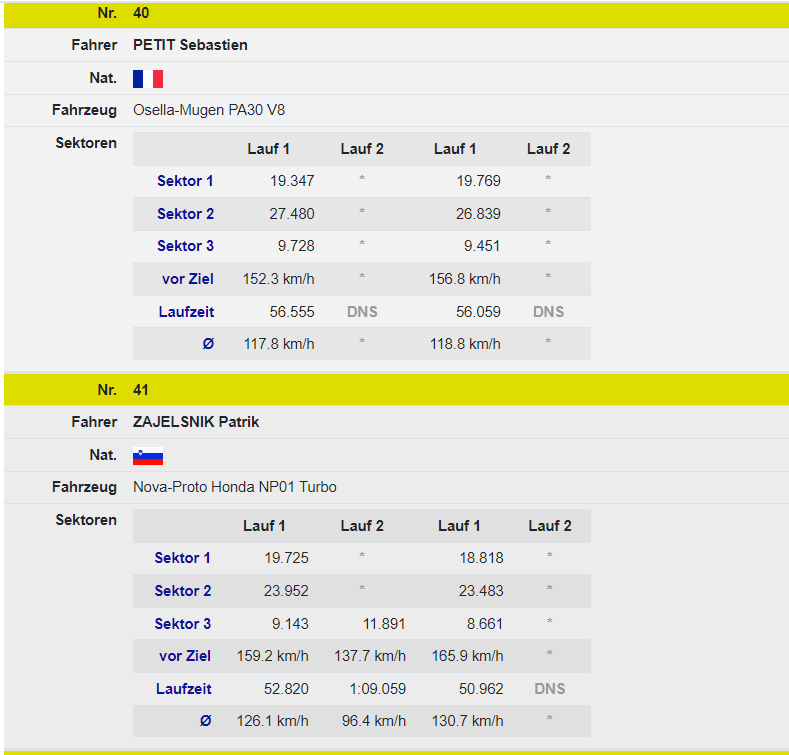Click the 130.7 km/h average speed

tap(470, 721)
